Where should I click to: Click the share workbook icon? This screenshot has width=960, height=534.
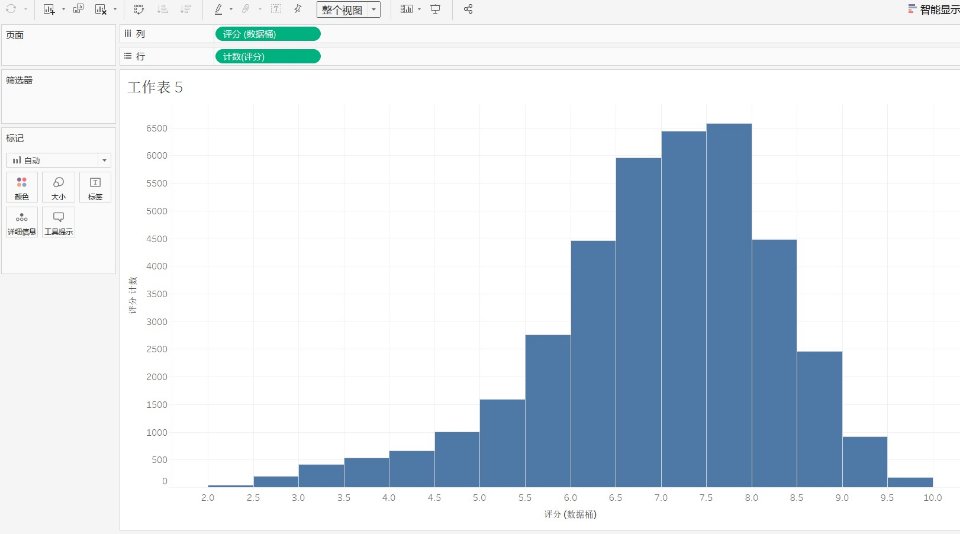point(468,9)
